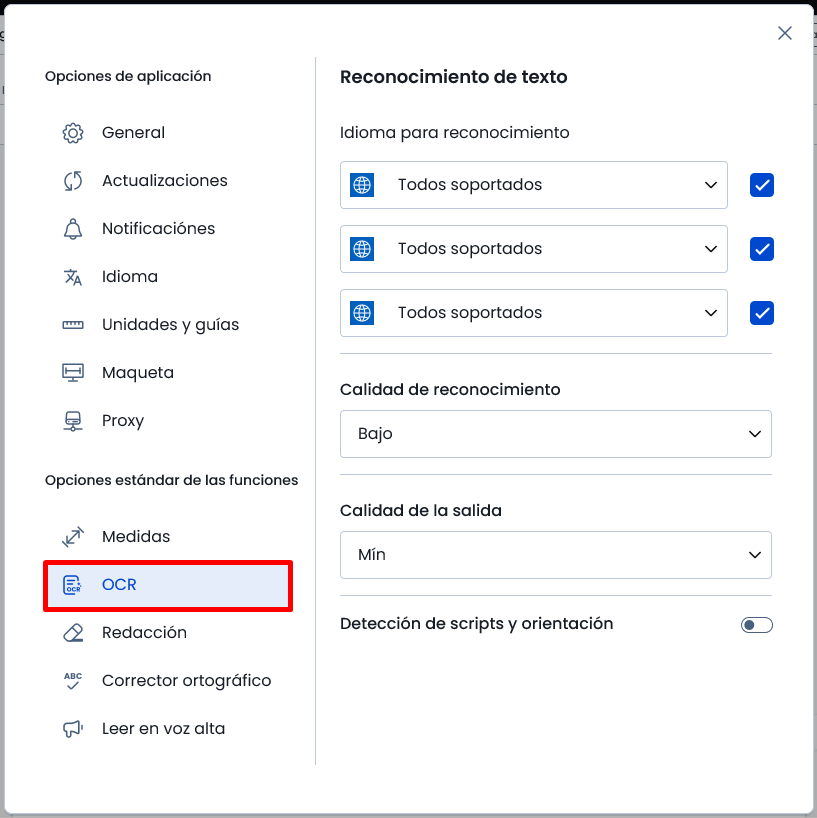
Task: Click the Proxy server icon
Action: (73, 421)
